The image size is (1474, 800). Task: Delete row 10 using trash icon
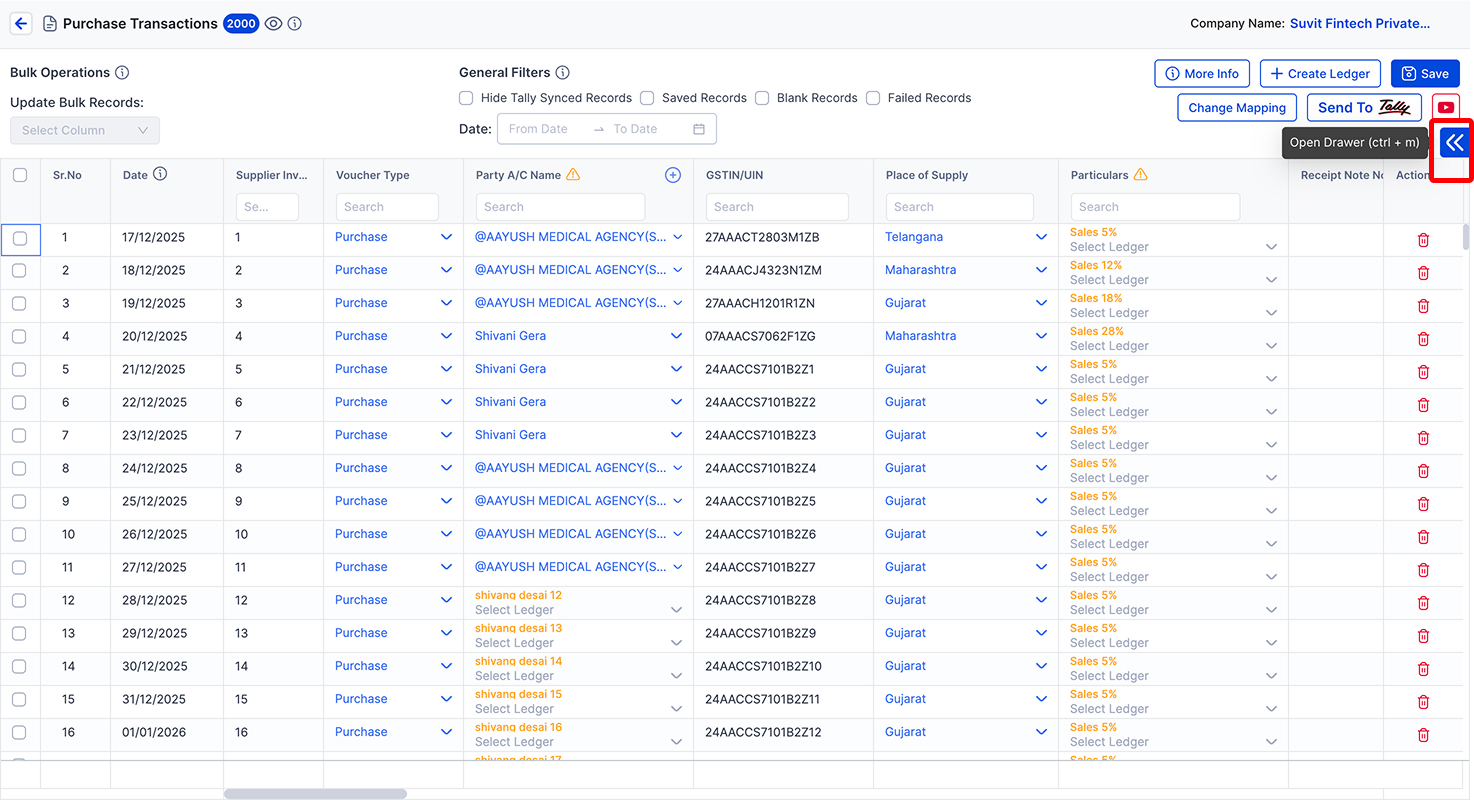click(1423, 537)
